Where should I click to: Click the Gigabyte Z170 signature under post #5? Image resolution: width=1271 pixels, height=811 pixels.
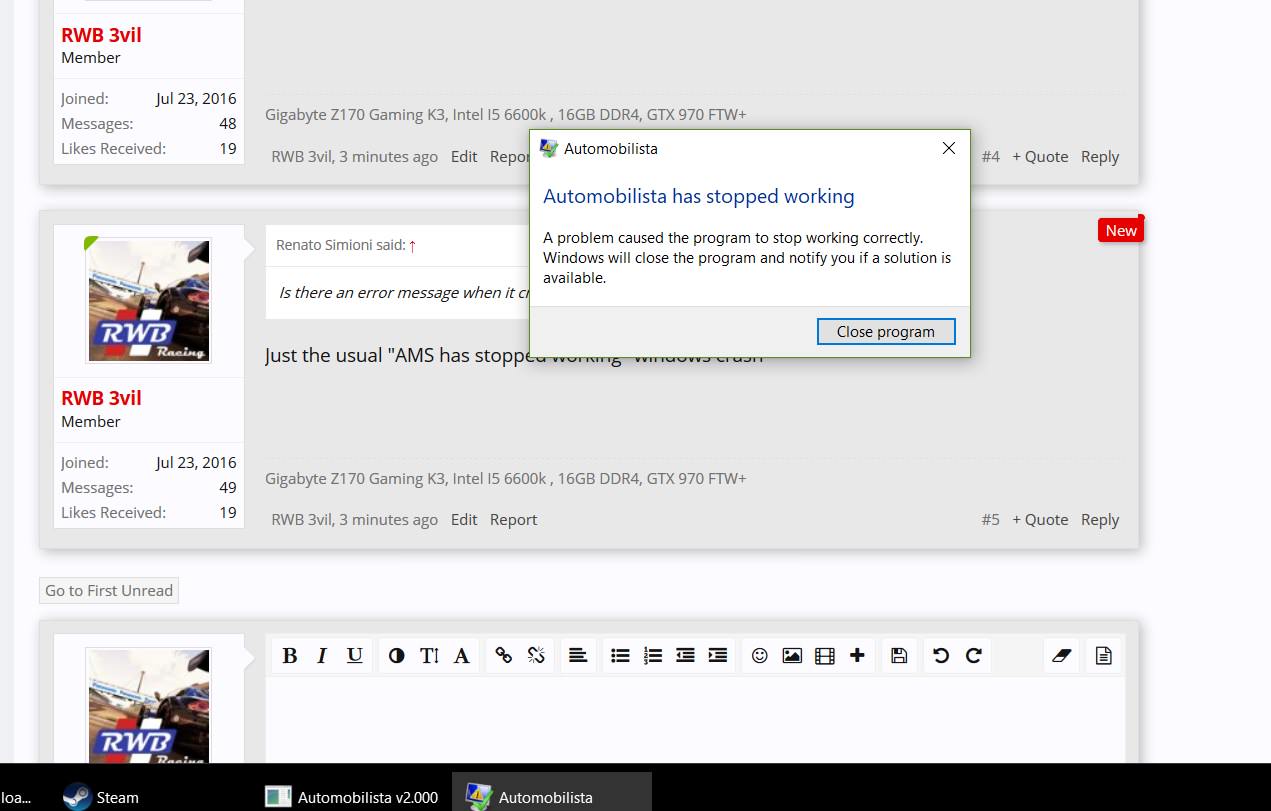click(506, 478)
